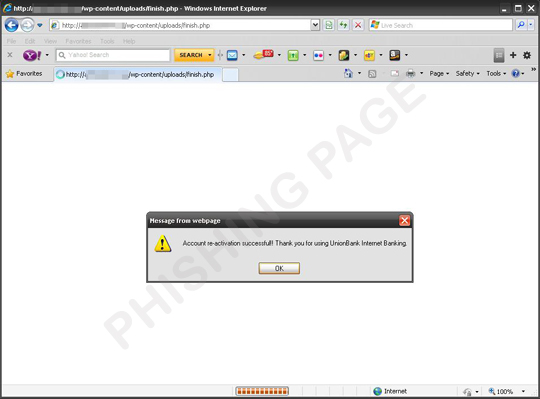
Task: Click the eBay yellow toolbar icon
Action: click(x=369, y=55)
